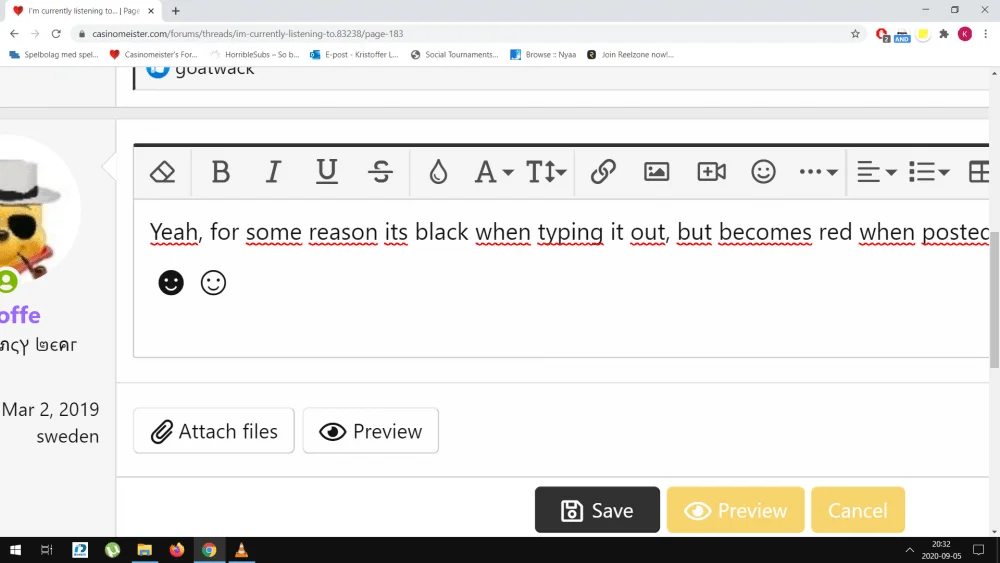This screenshot has height=563, width=1000.
Task: Click the Attach files button
Action: (x=214, y=431)
